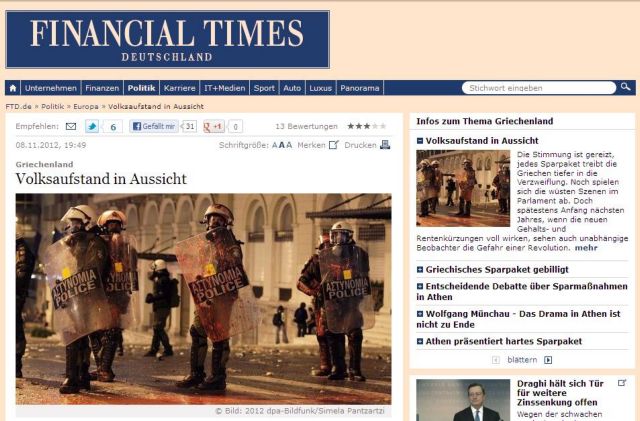The image size is (640, 421).
Task: Select the largest font size A
Action: tap(289, 145)
